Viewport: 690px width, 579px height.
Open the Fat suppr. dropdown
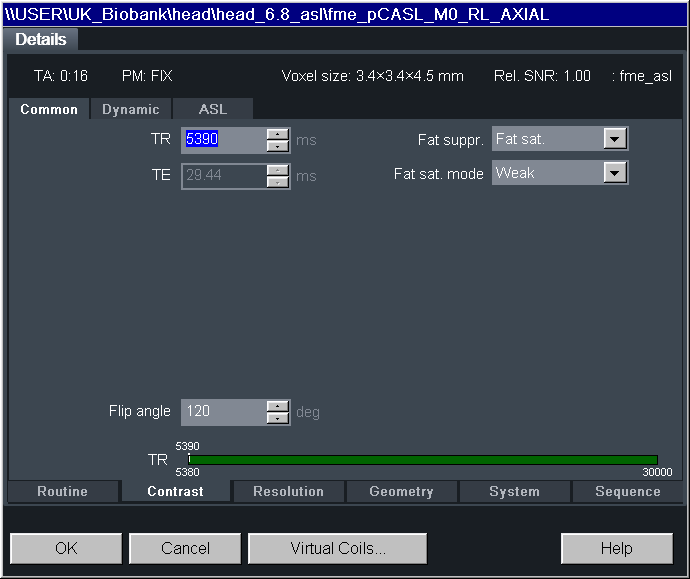[x=615, y=139]
